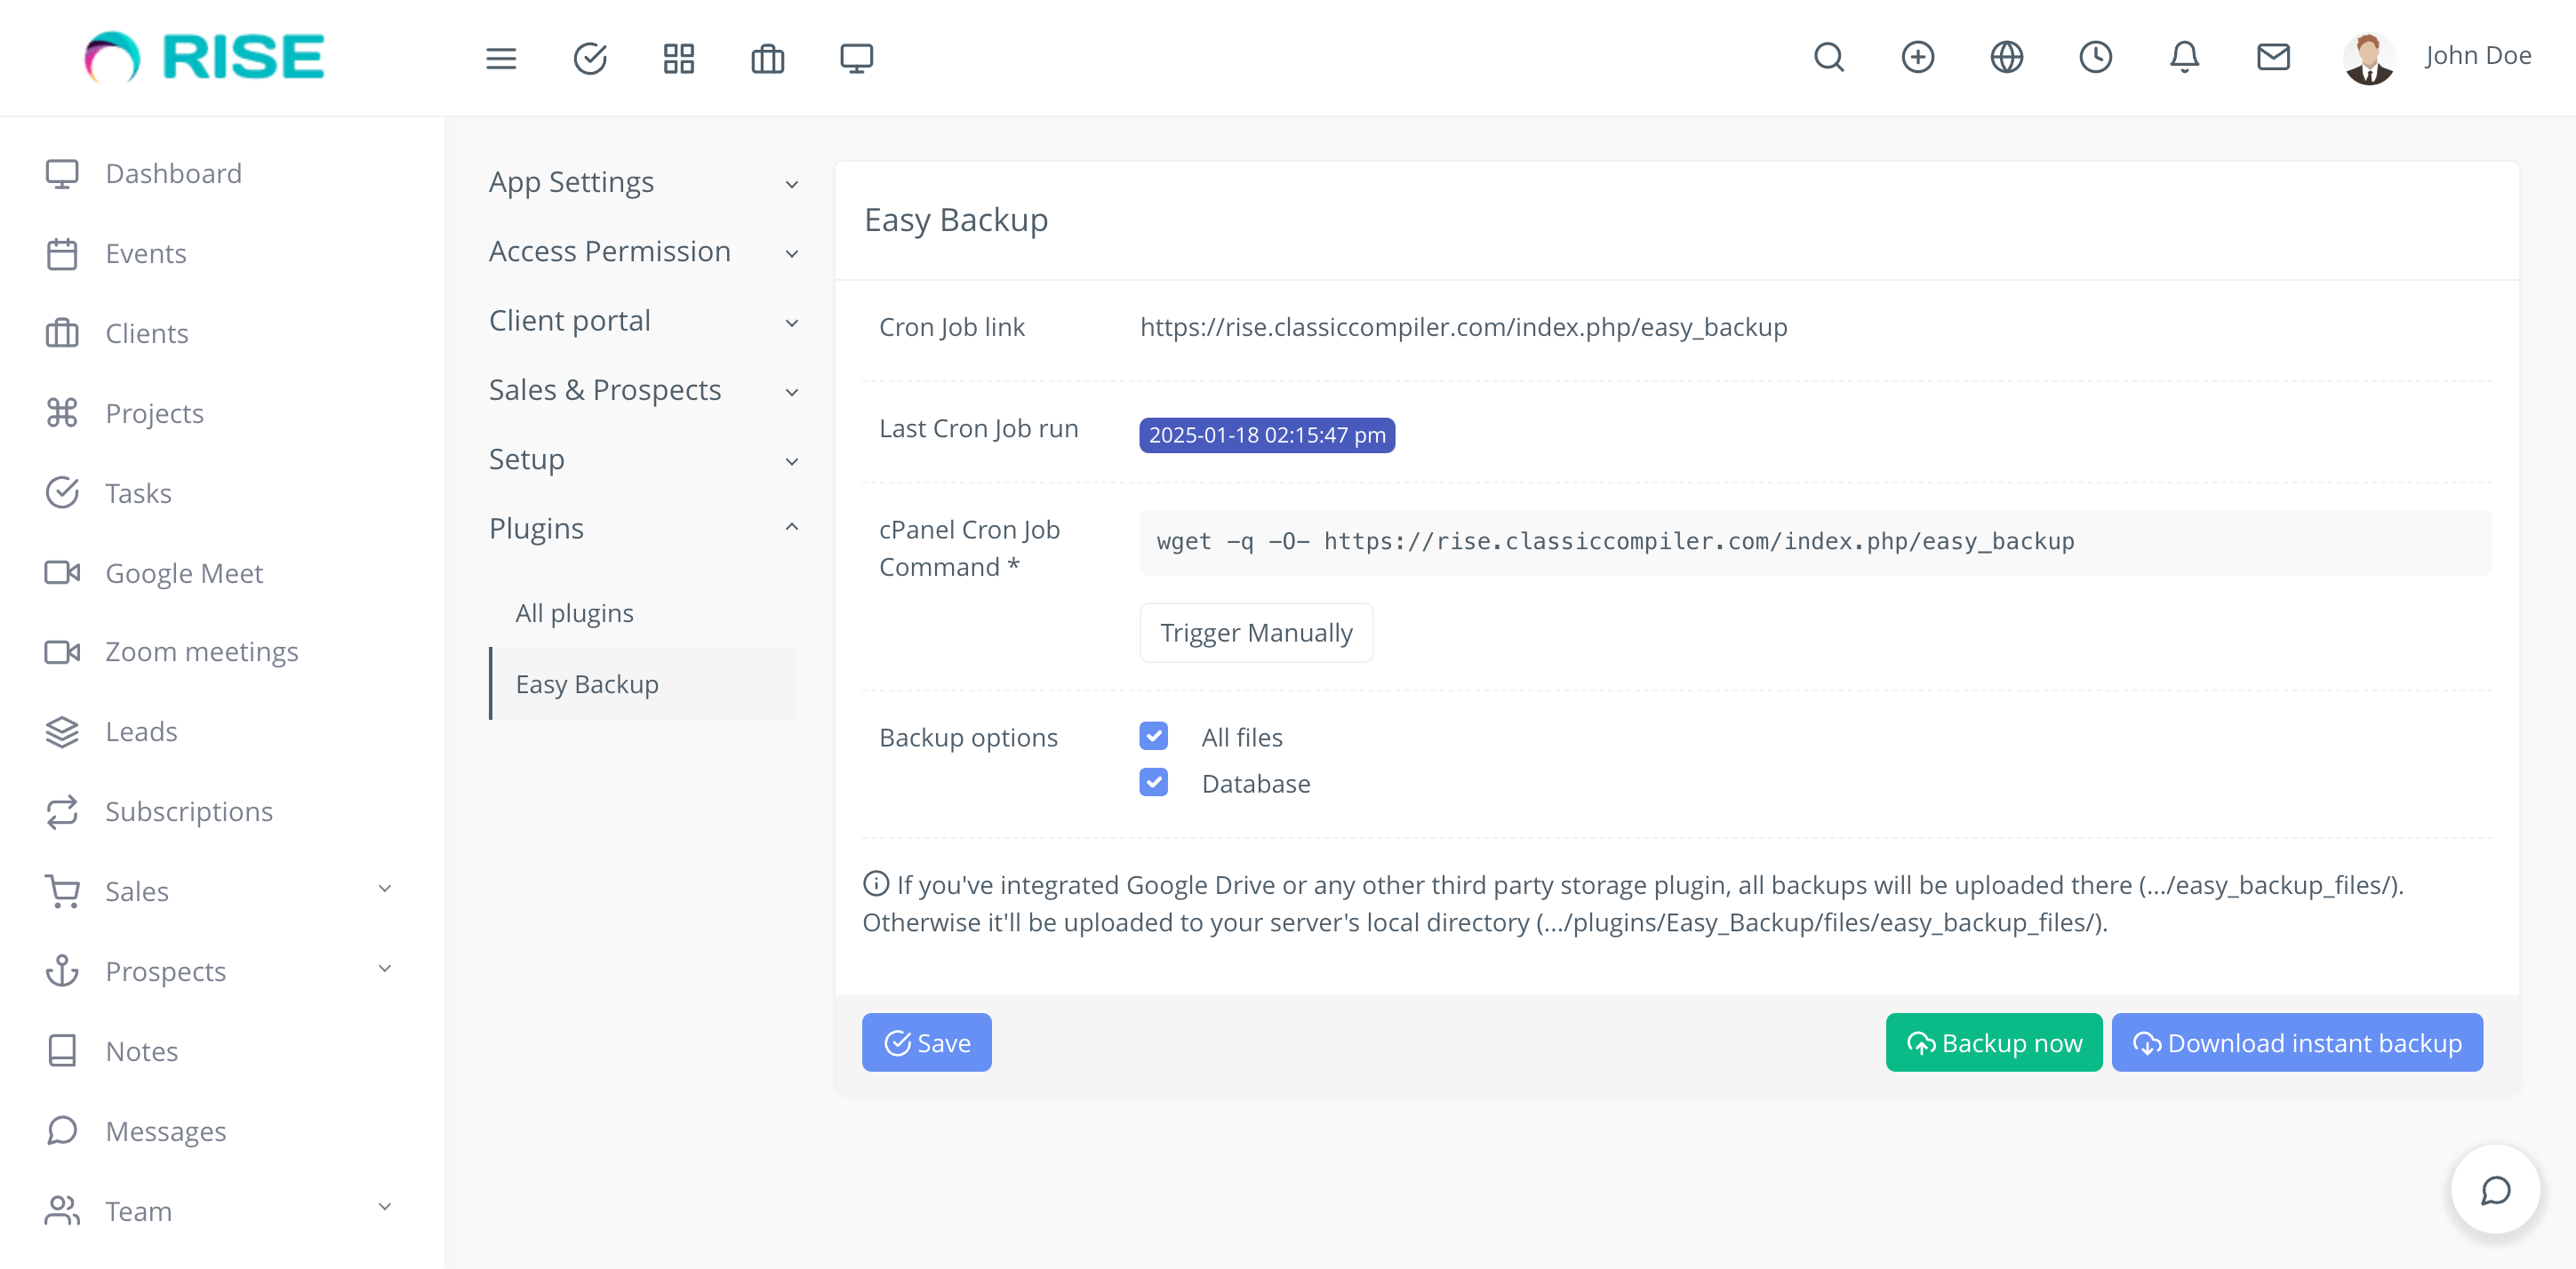Click the hamburger sidebar toggle
The image size is (2576, 1269).
pyautogui.click(x=501, y=59)
